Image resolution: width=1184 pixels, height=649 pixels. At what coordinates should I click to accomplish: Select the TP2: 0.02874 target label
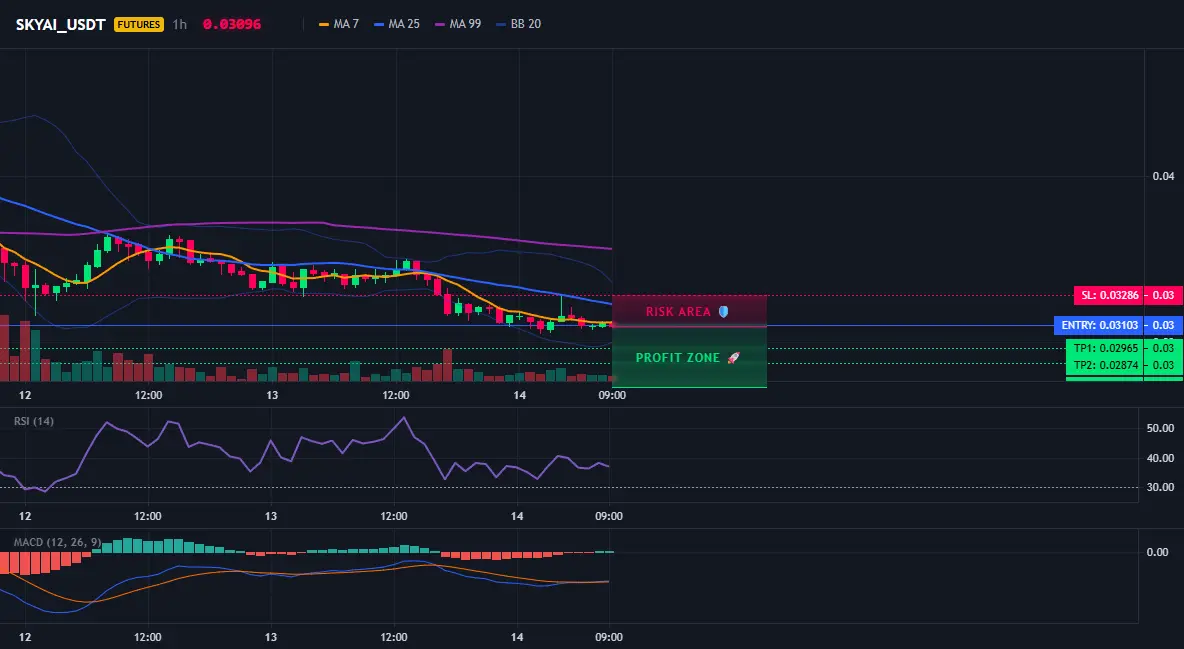(x=1105, y=365)
